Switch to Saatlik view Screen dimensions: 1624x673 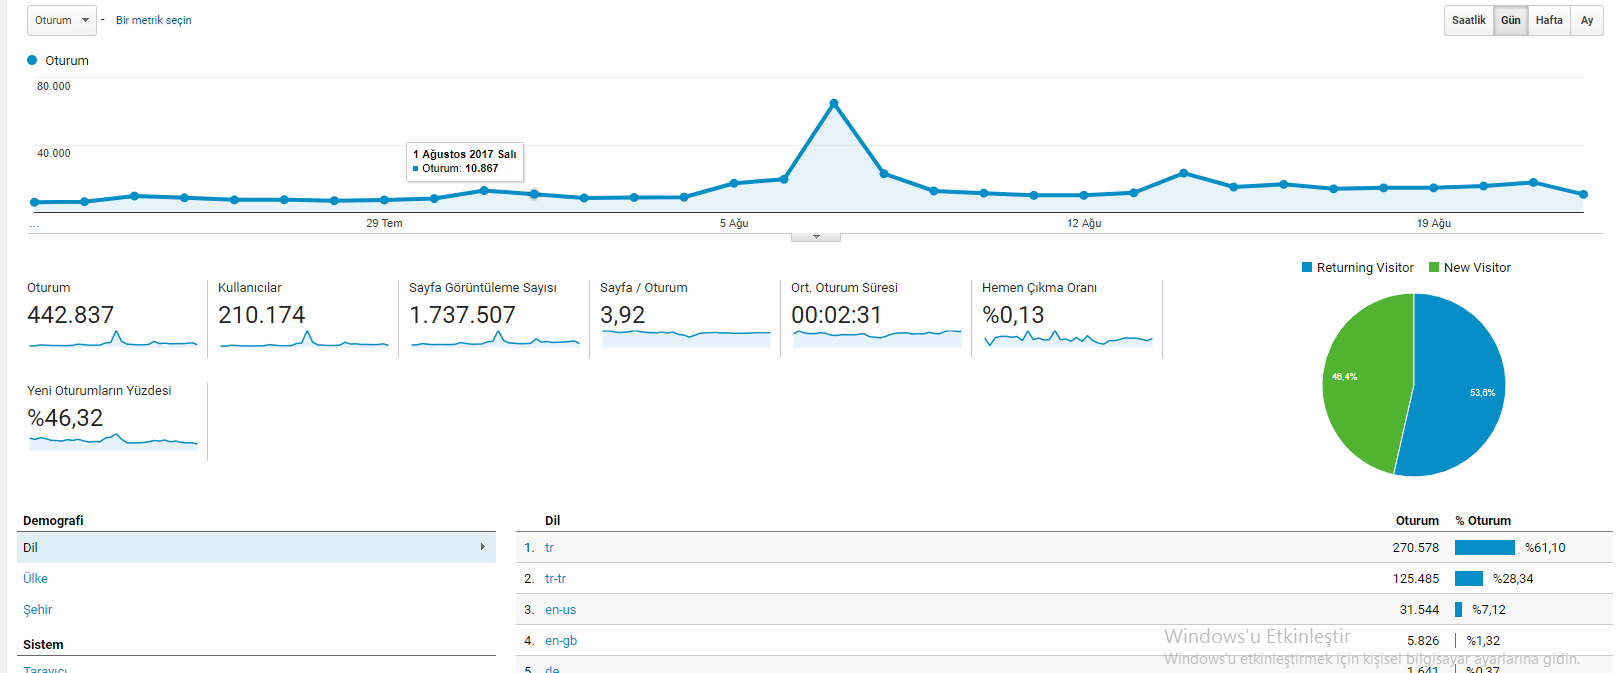point(1468,20)
